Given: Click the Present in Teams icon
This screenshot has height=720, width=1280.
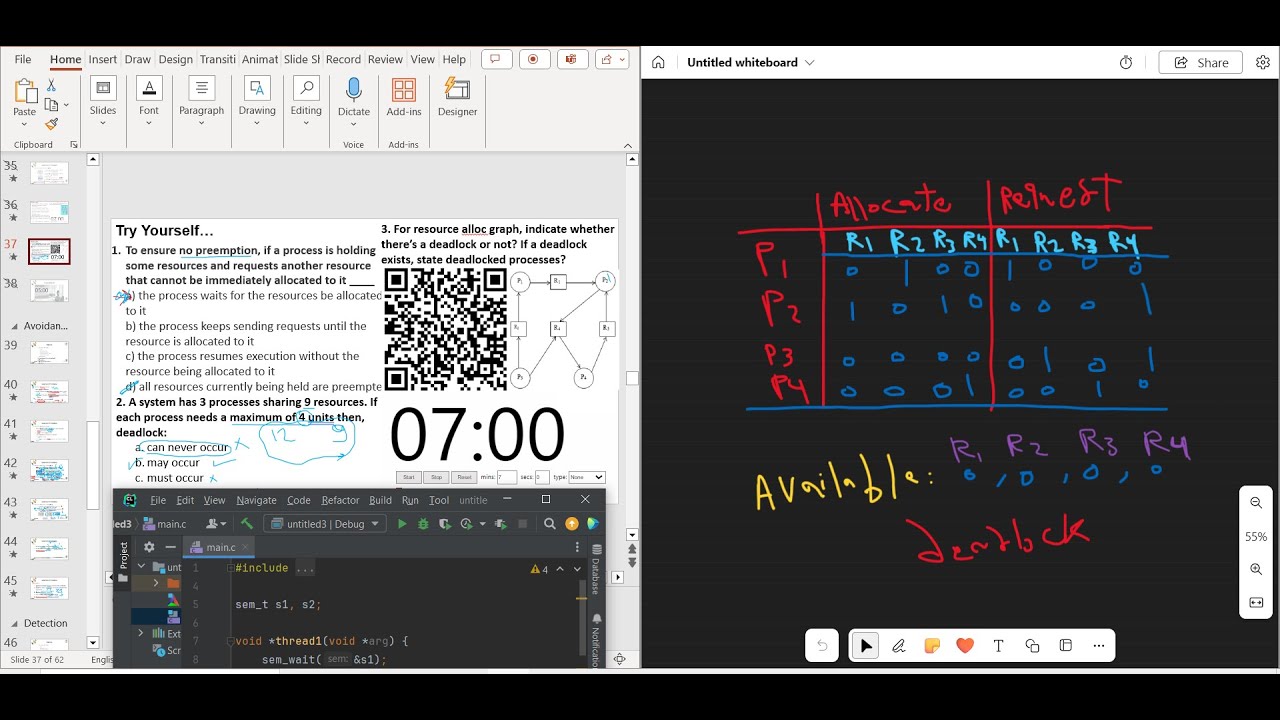Looking at the screenshot, I should click(571, 59).
